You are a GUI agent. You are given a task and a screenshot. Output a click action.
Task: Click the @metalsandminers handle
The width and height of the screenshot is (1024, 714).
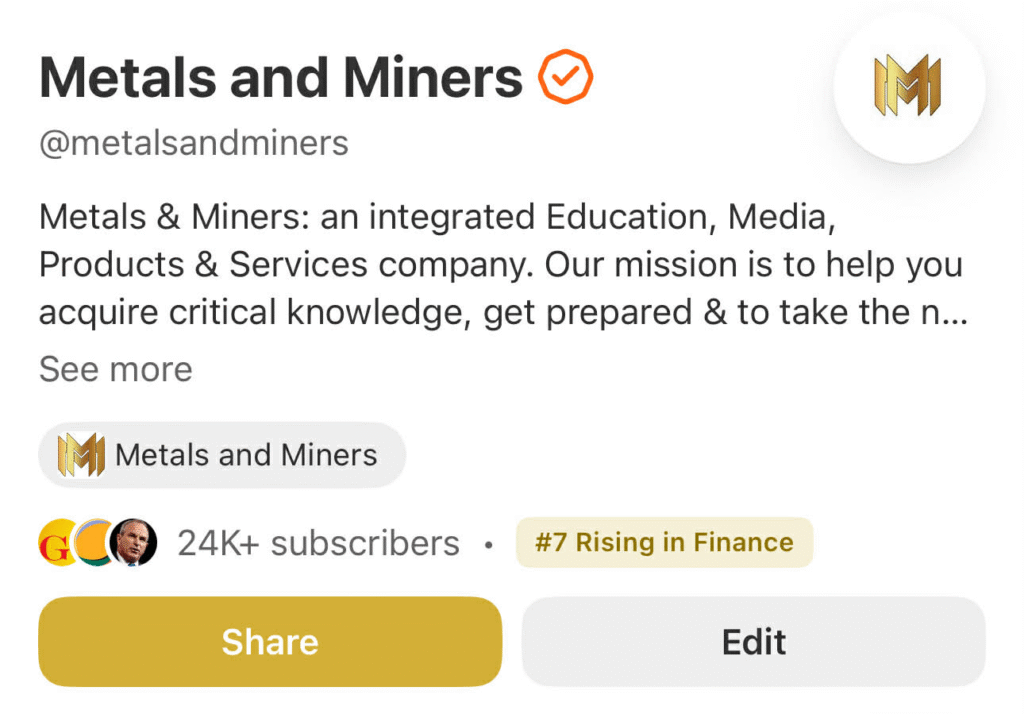click(x=193, y=143)
